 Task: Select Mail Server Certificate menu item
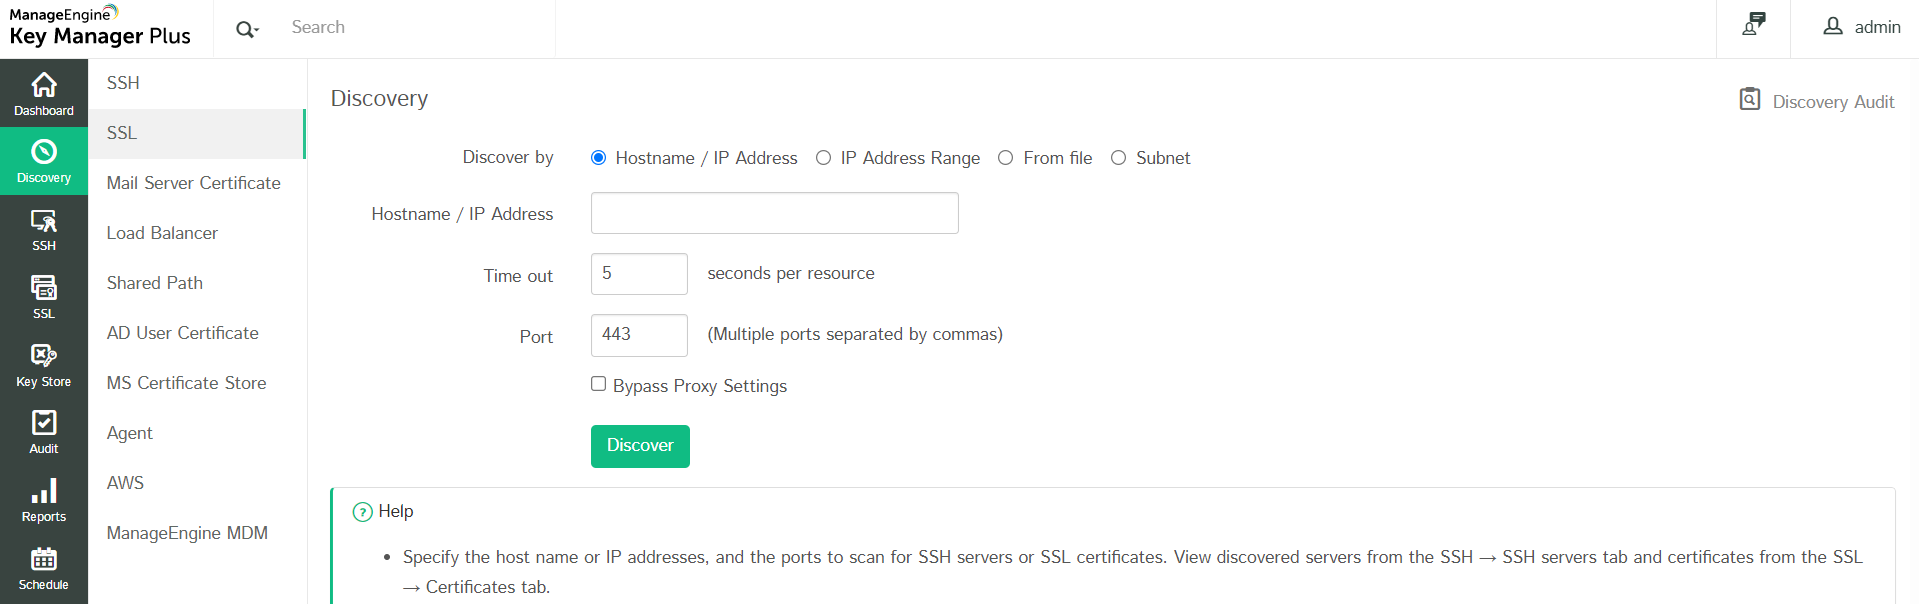click(194, 183)
